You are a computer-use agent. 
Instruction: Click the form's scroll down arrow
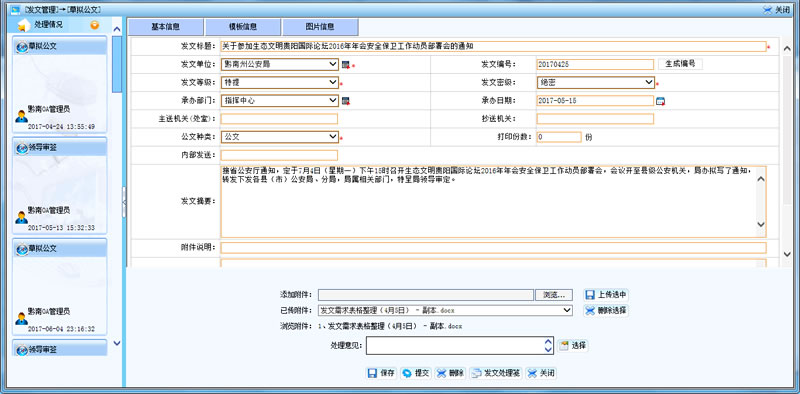coord(787,254)
